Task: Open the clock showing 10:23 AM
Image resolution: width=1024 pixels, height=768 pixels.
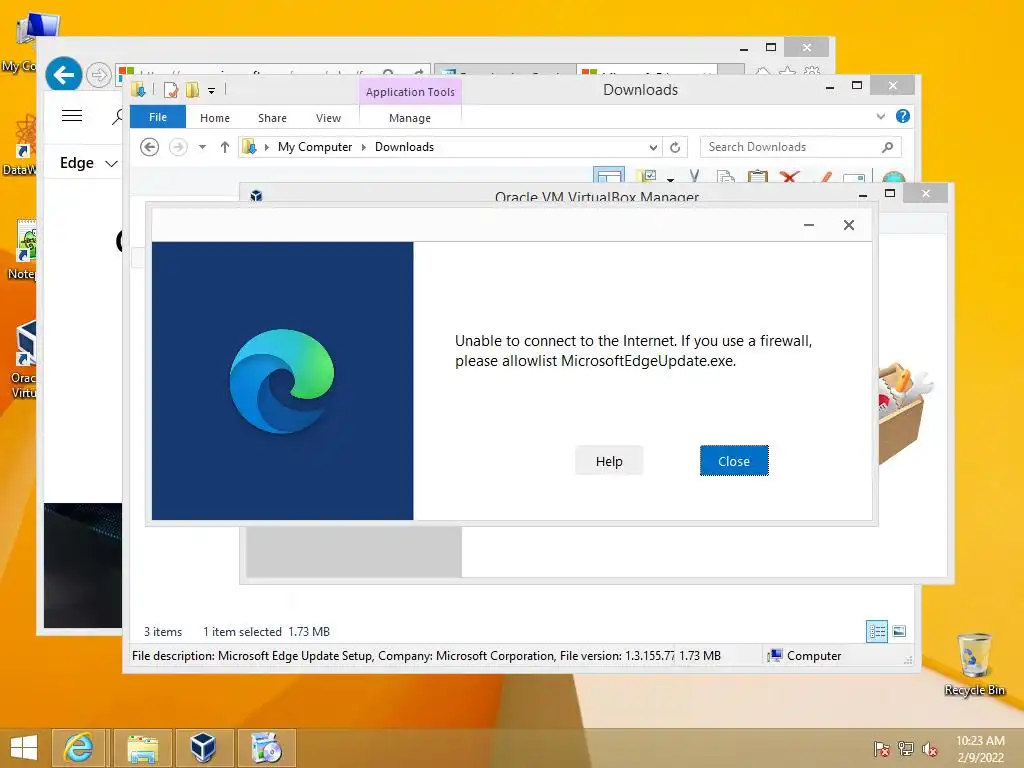Action: click(980, 748)
